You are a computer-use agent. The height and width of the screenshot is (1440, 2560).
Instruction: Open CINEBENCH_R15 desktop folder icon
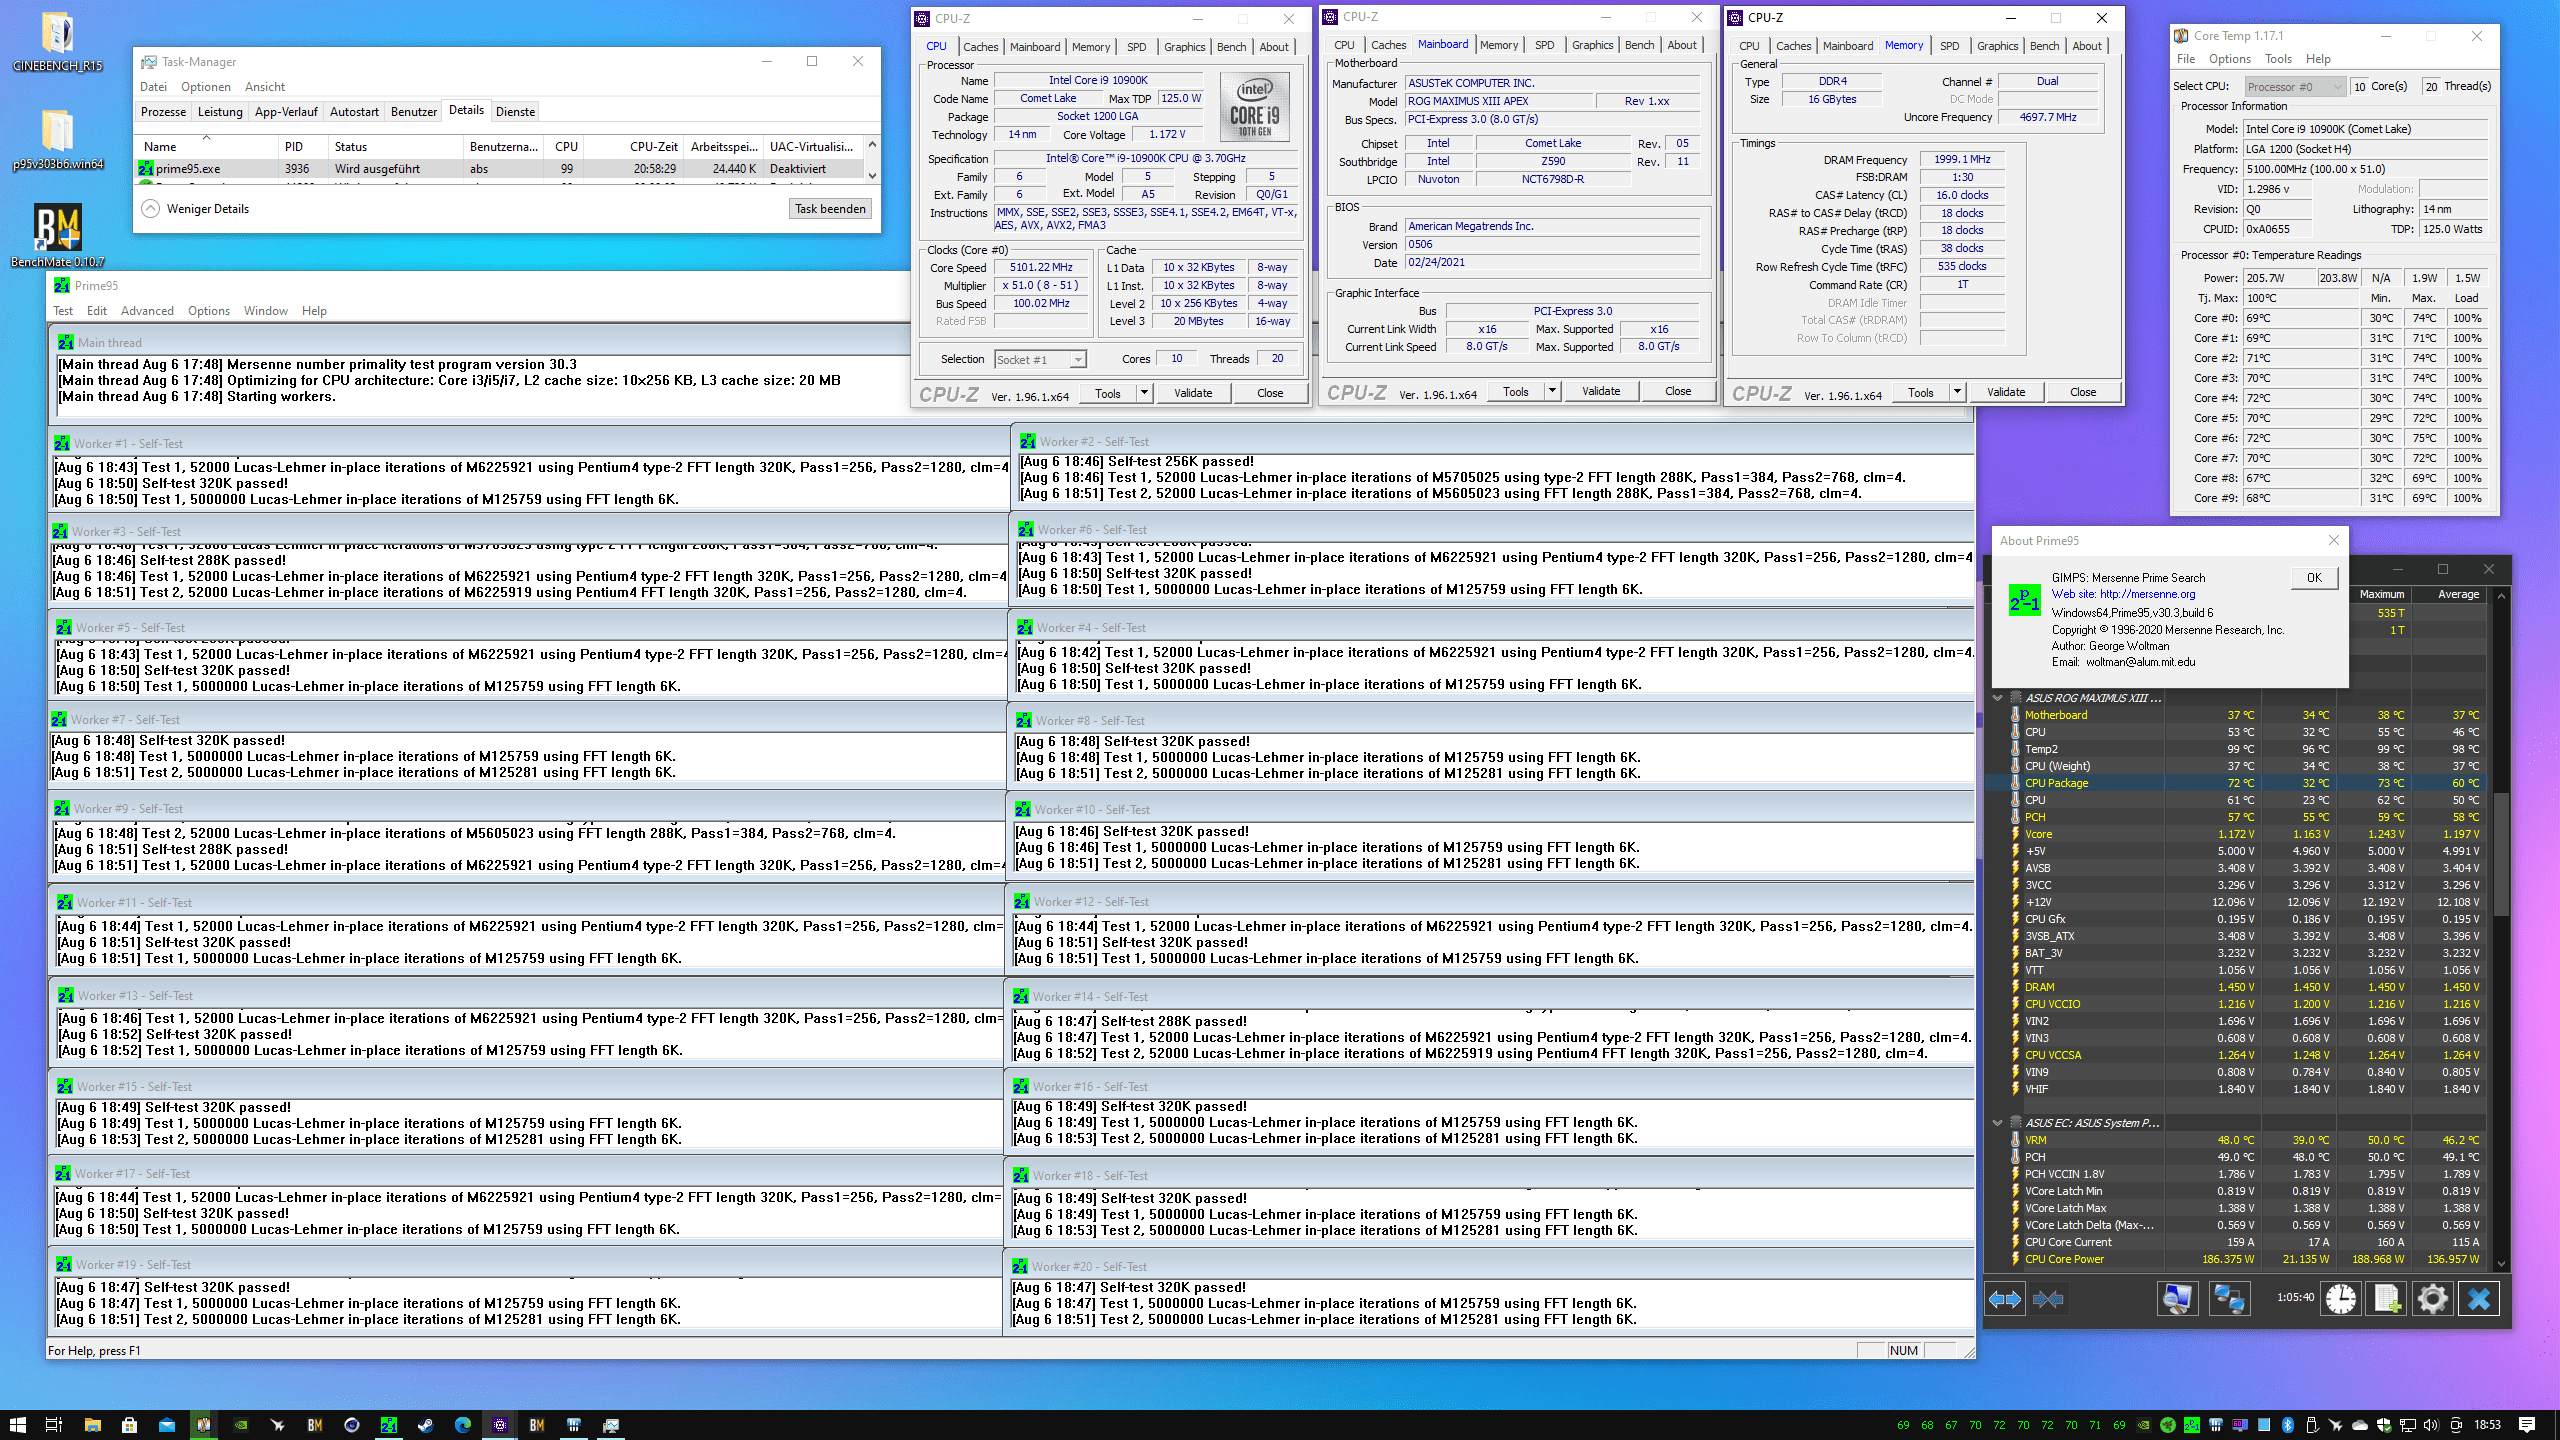57,41
